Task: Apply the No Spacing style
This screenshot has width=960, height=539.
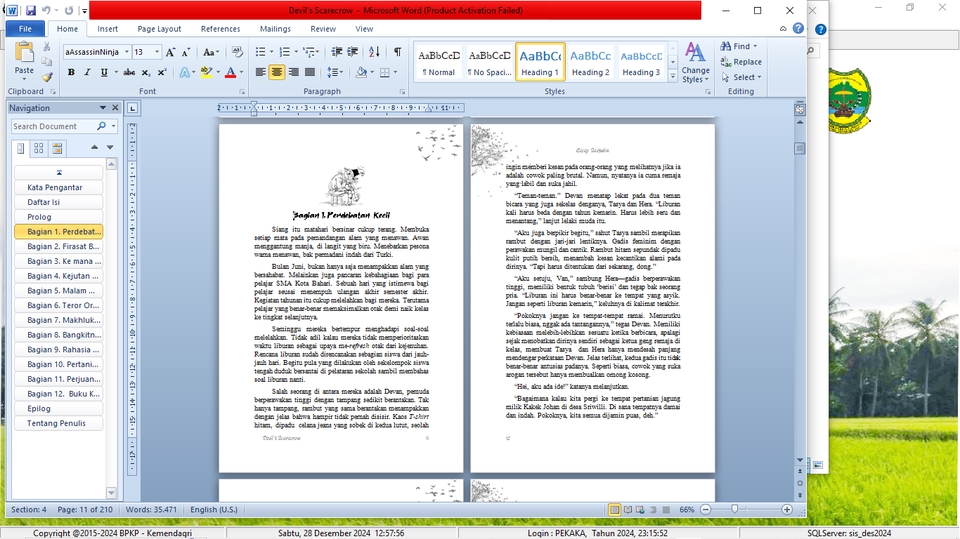Action: [489, 62]
